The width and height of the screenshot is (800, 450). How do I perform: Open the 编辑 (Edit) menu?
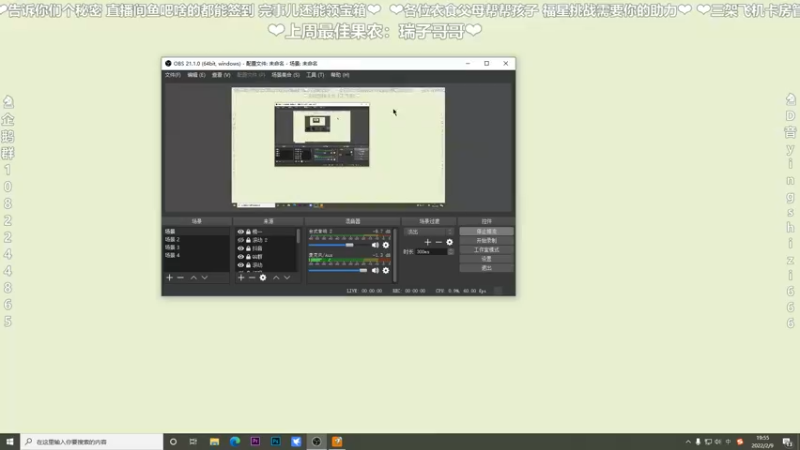coord(196,75)
